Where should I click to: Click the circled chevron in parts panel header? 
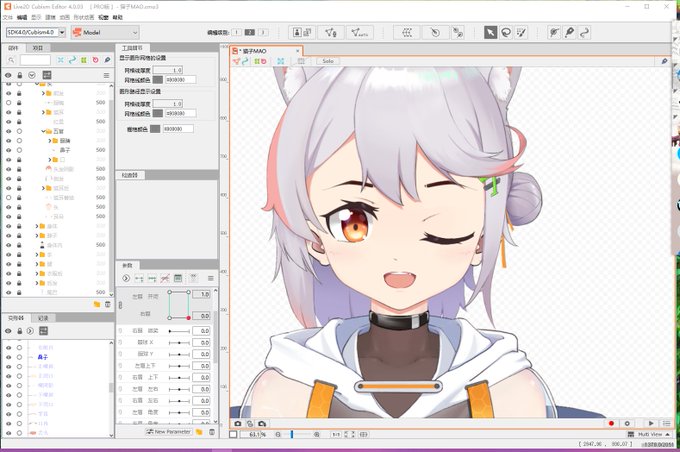(32, 75)
